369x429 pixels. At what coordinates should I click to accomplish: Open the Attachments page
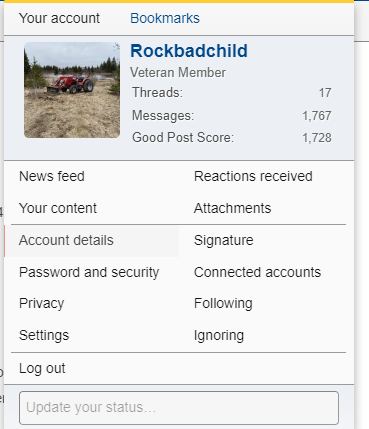click(233, 208)
